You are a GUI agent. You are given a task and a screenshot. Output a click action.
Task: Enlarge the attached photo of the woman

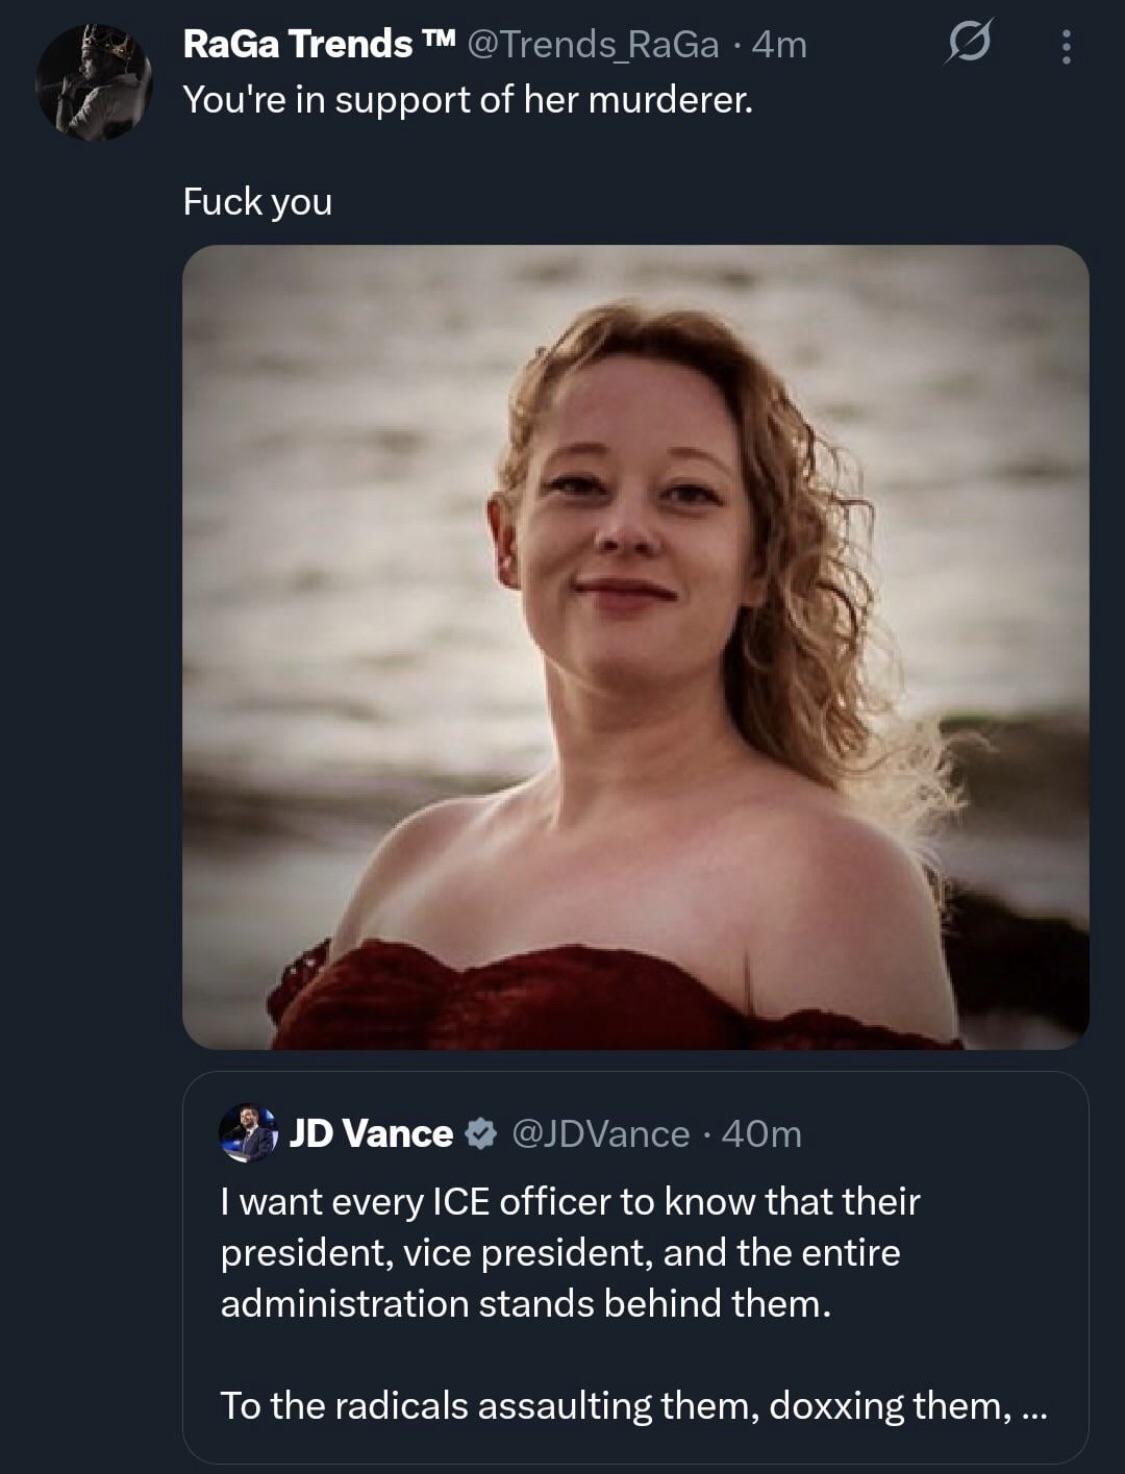click(x=635, y=646)
